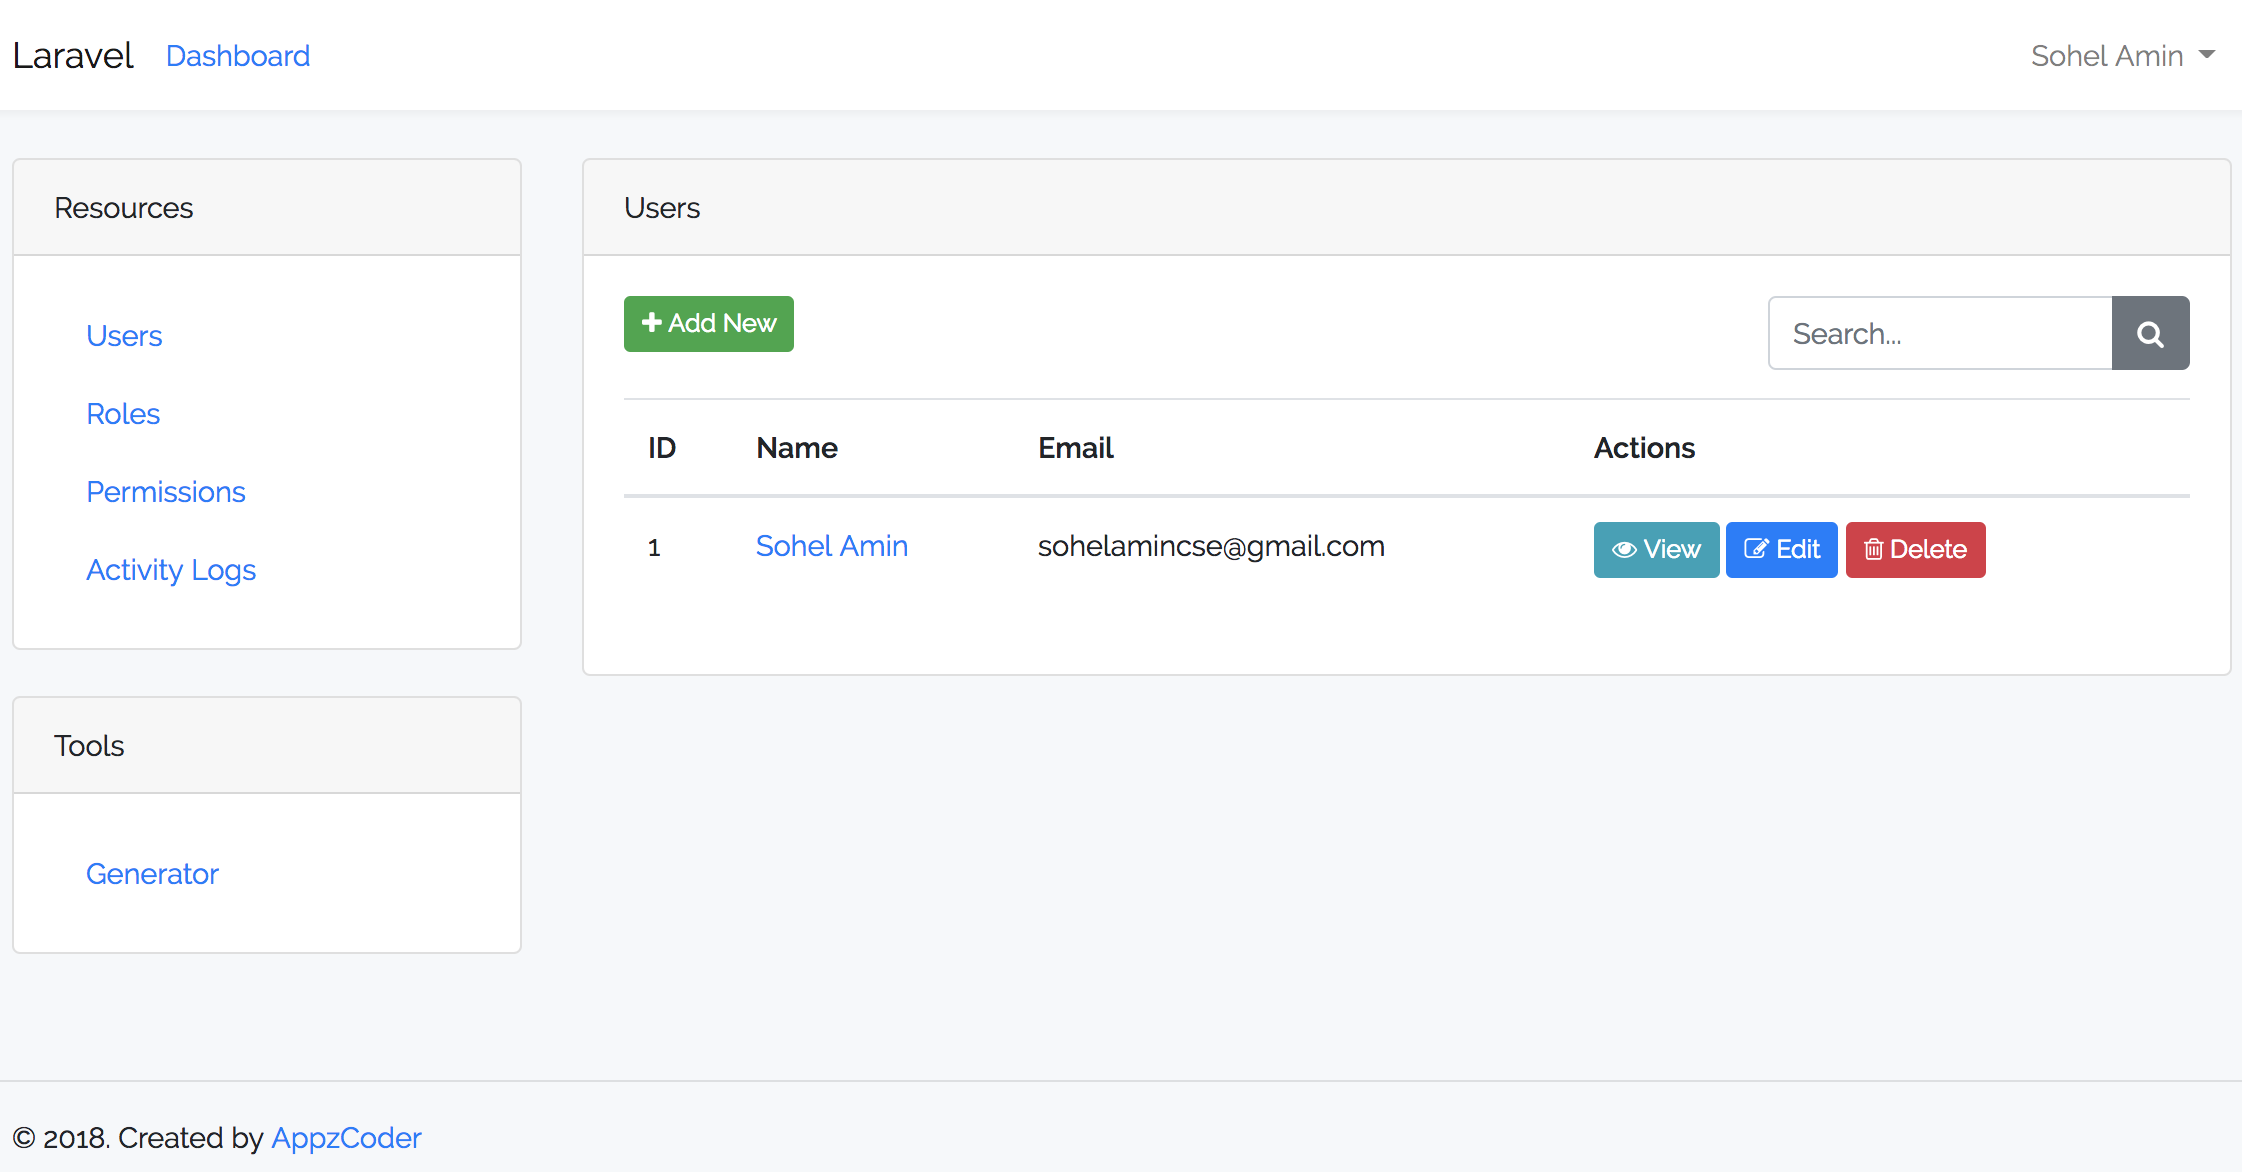Screen dimensions: 2242x1172
Task: Click the Email column header
Action: pyautogui.click(x=1076, y=448)
